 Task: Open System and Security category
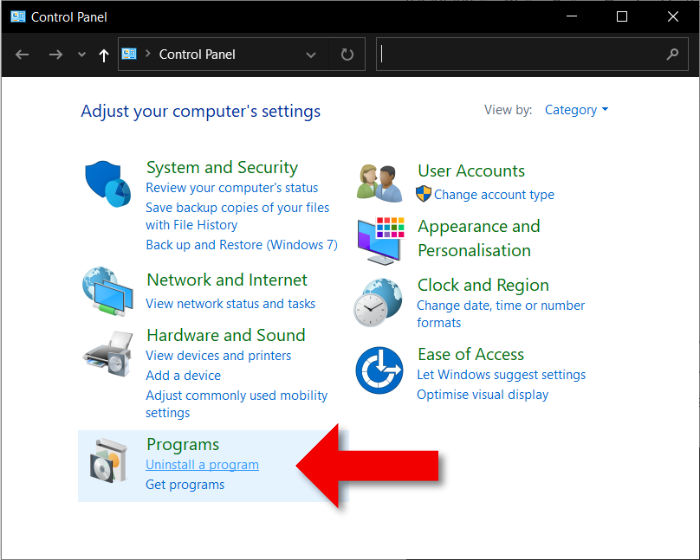(x=222, y=167)
